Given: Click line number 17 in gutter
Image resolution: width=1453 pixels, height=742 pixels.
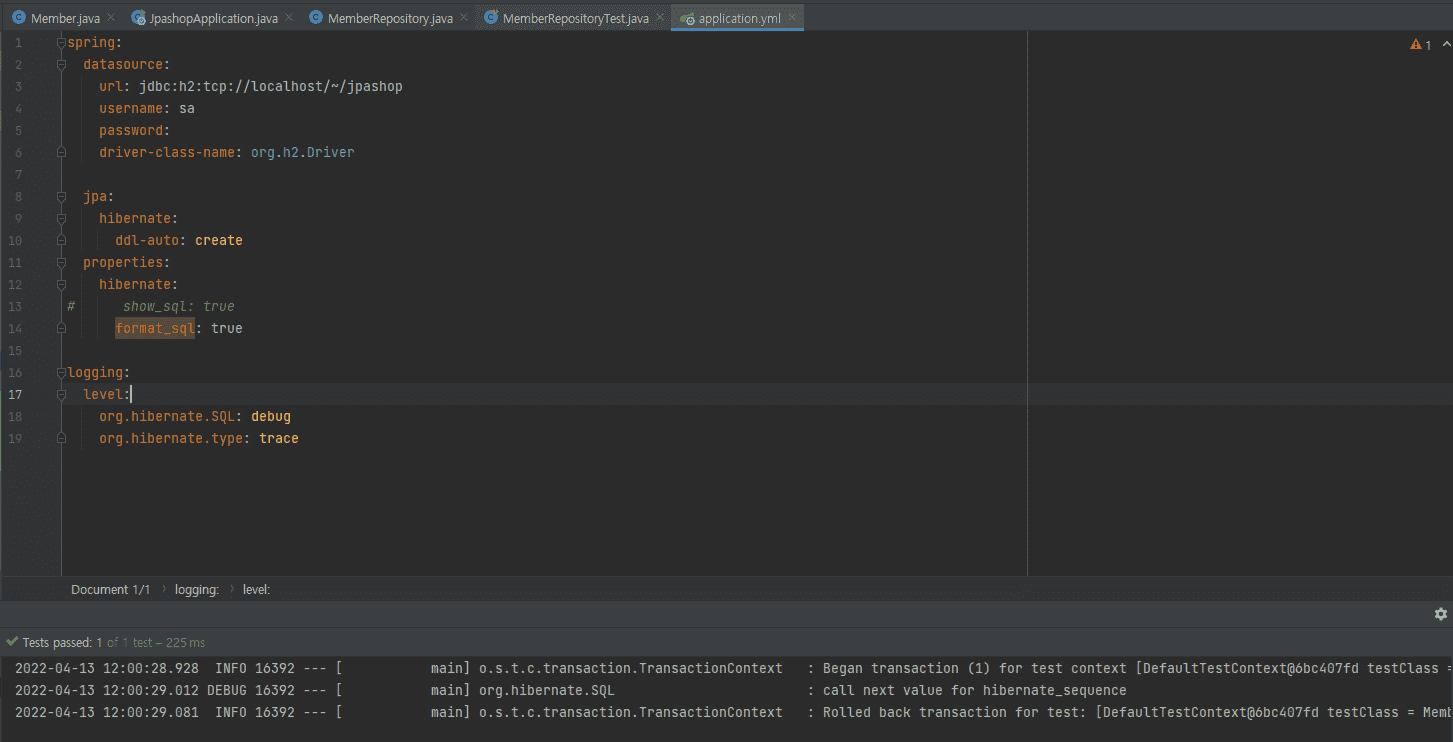Looking at the screenshot, I should point(15,394).
